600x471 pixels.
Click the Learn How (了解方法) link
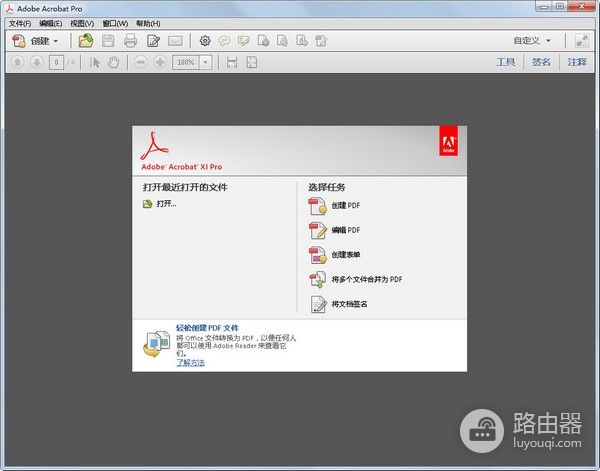click(x=190, y=362)
